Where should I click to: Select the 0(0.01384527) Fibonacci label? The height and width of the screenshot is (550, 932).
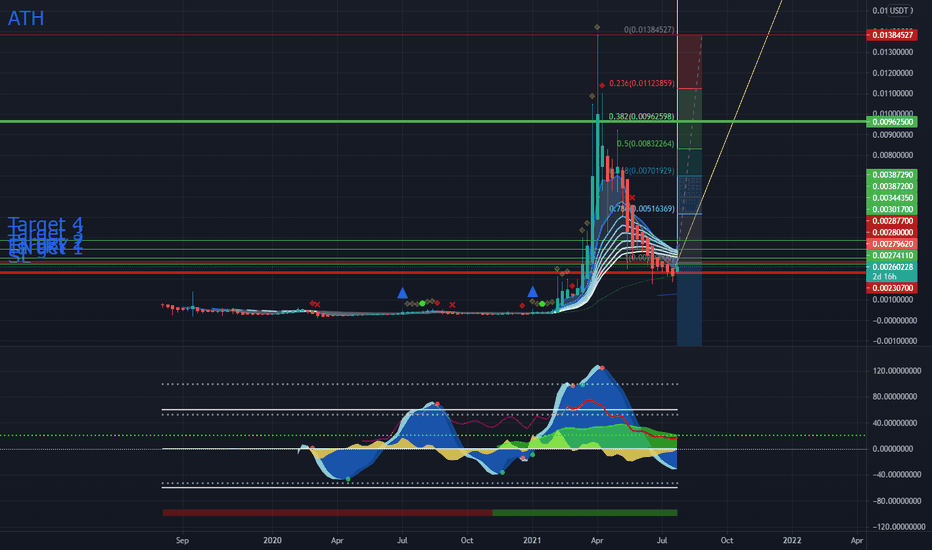pyautogui.click(x=649, y=30)
